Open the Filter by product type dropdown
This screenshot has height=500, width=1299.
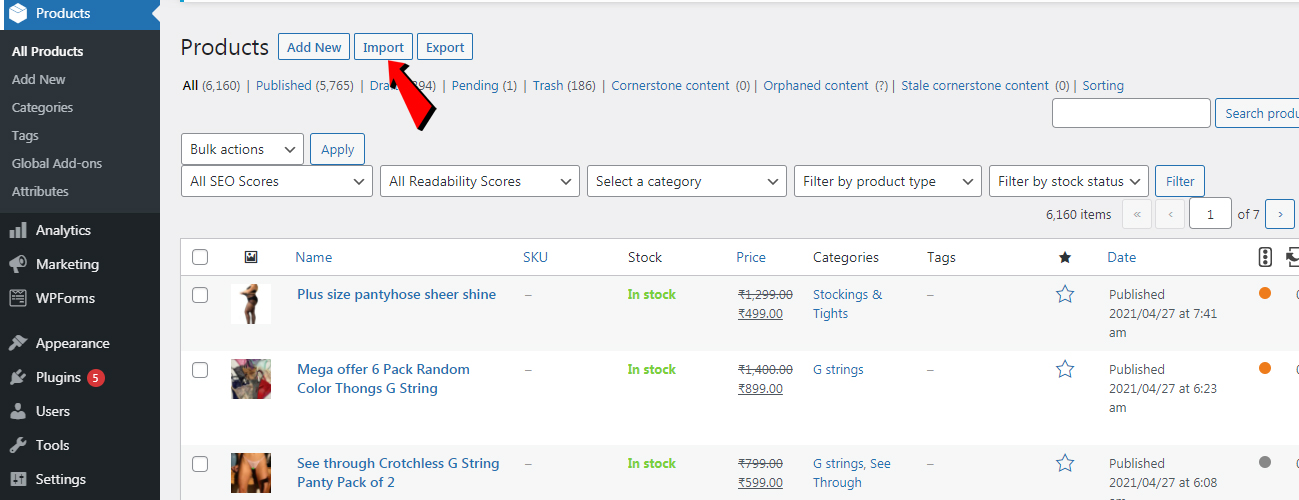[888, 181]
